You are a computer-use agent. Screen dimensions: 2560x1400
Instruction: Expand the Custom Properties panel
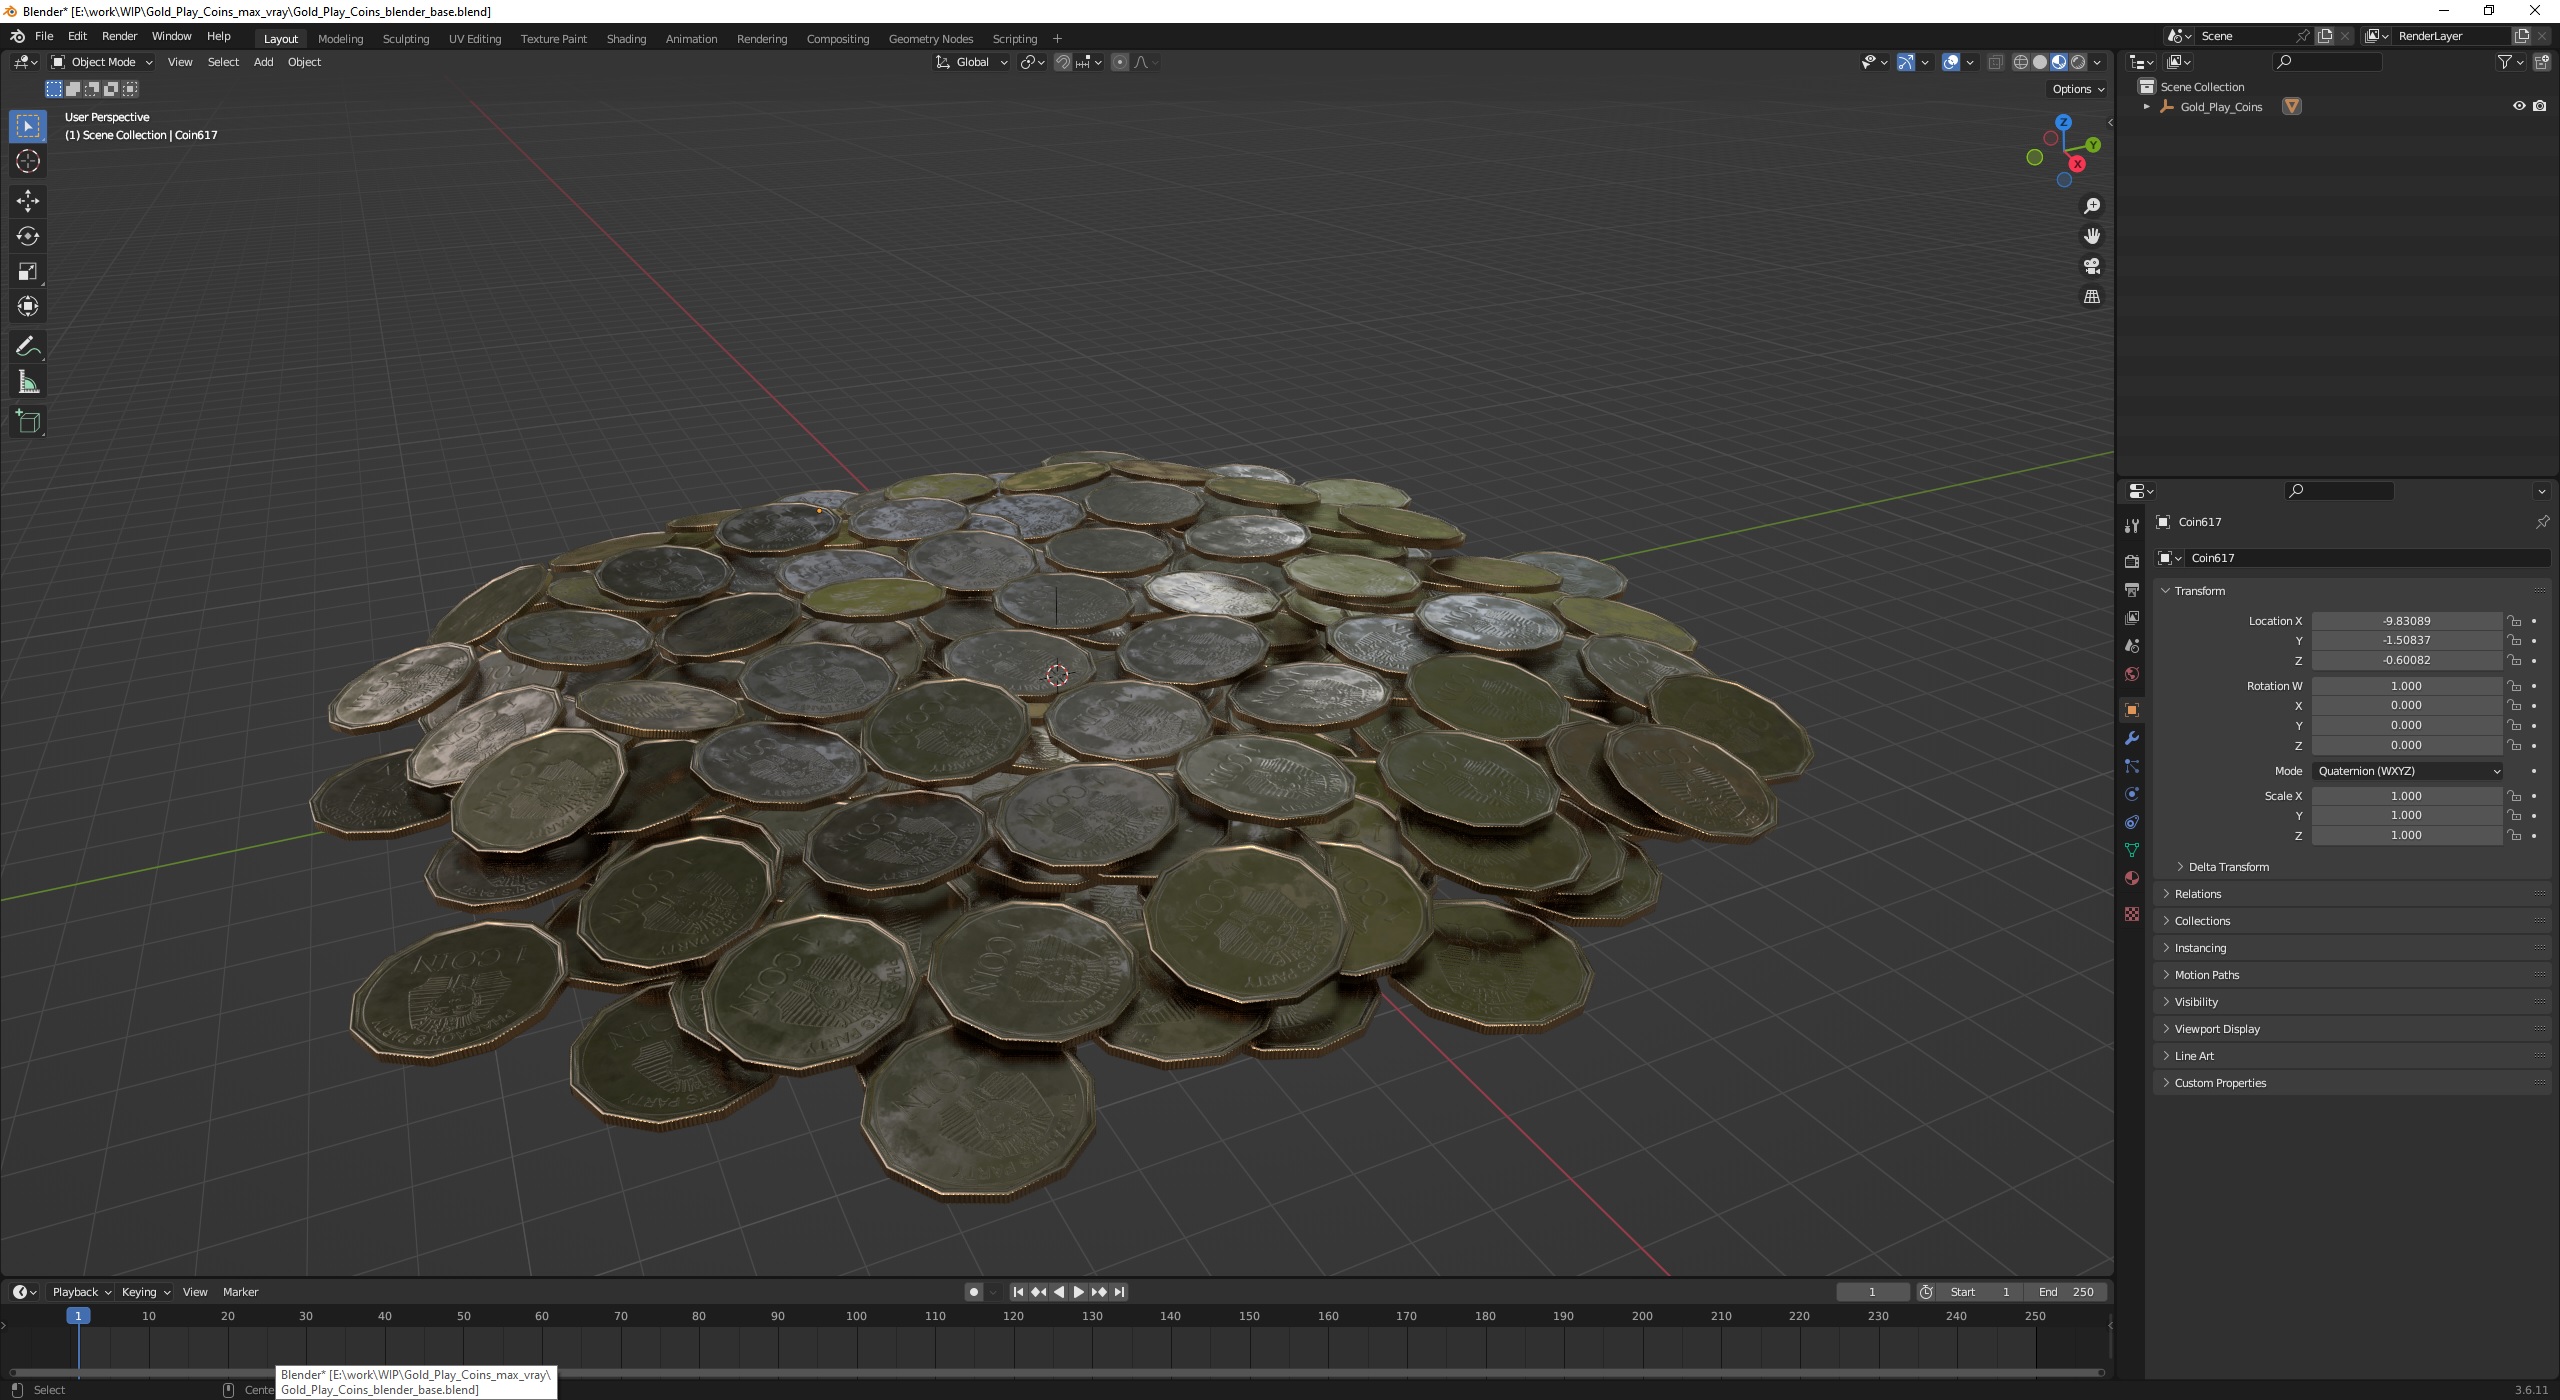2219,1083
